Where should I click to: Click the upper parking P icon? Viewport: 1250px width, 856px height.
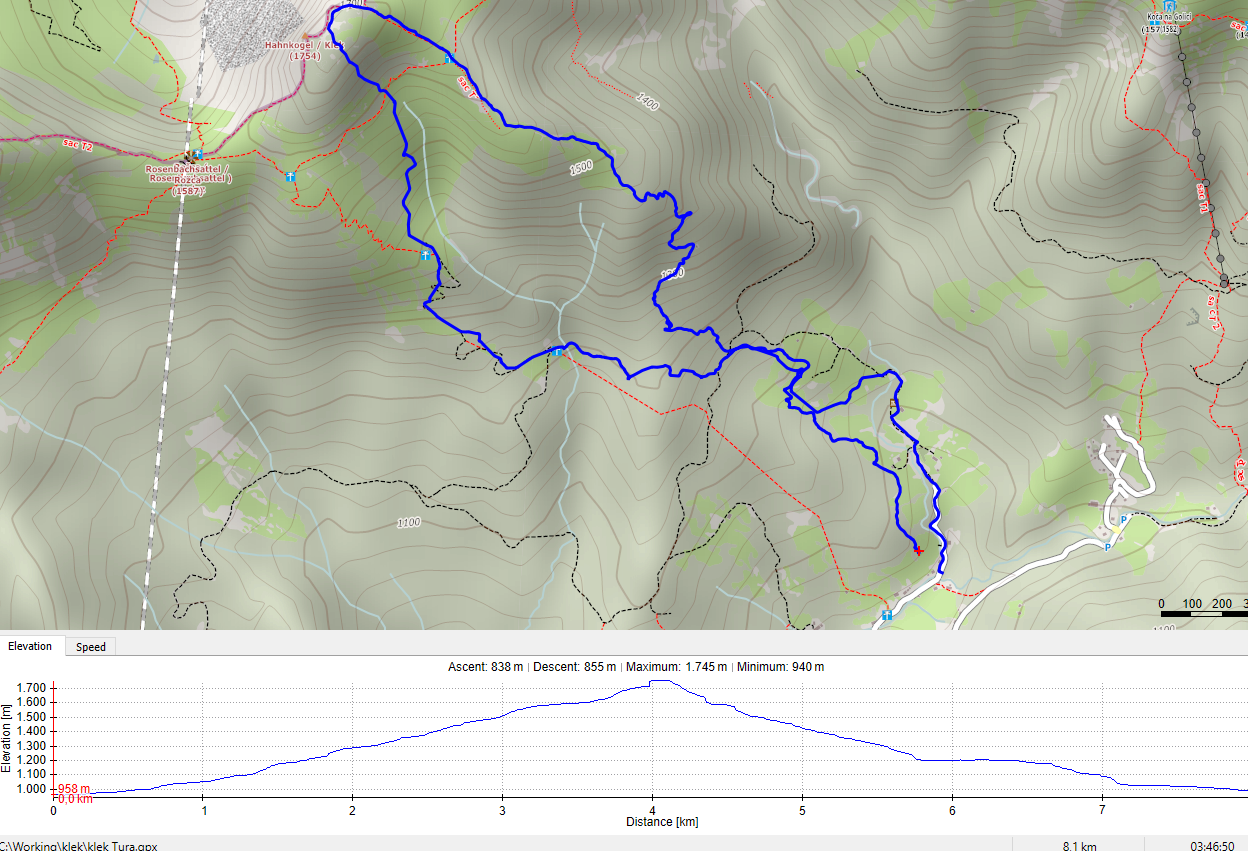(x=1123, y=520)
